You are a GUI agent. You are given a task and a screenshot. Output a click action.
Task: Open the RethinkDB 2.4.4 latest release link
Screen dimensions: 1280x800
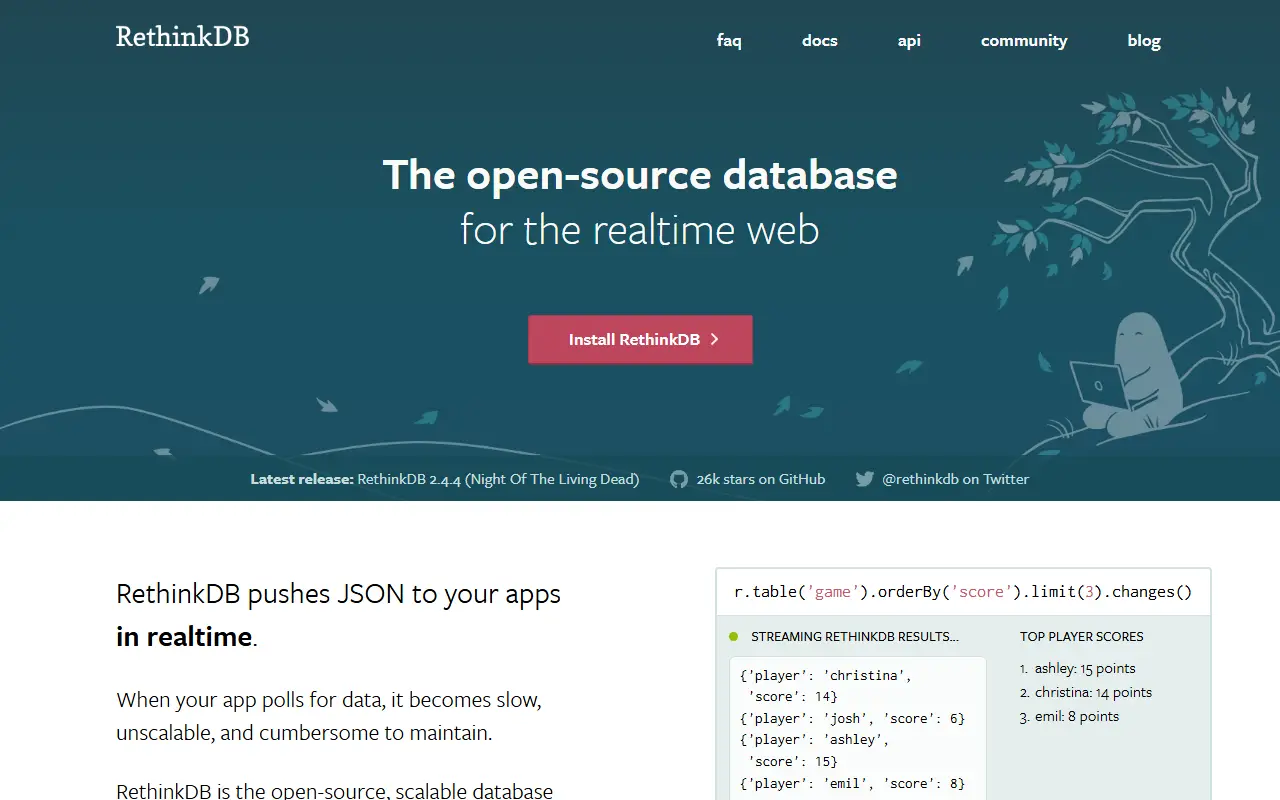[498, 479]
